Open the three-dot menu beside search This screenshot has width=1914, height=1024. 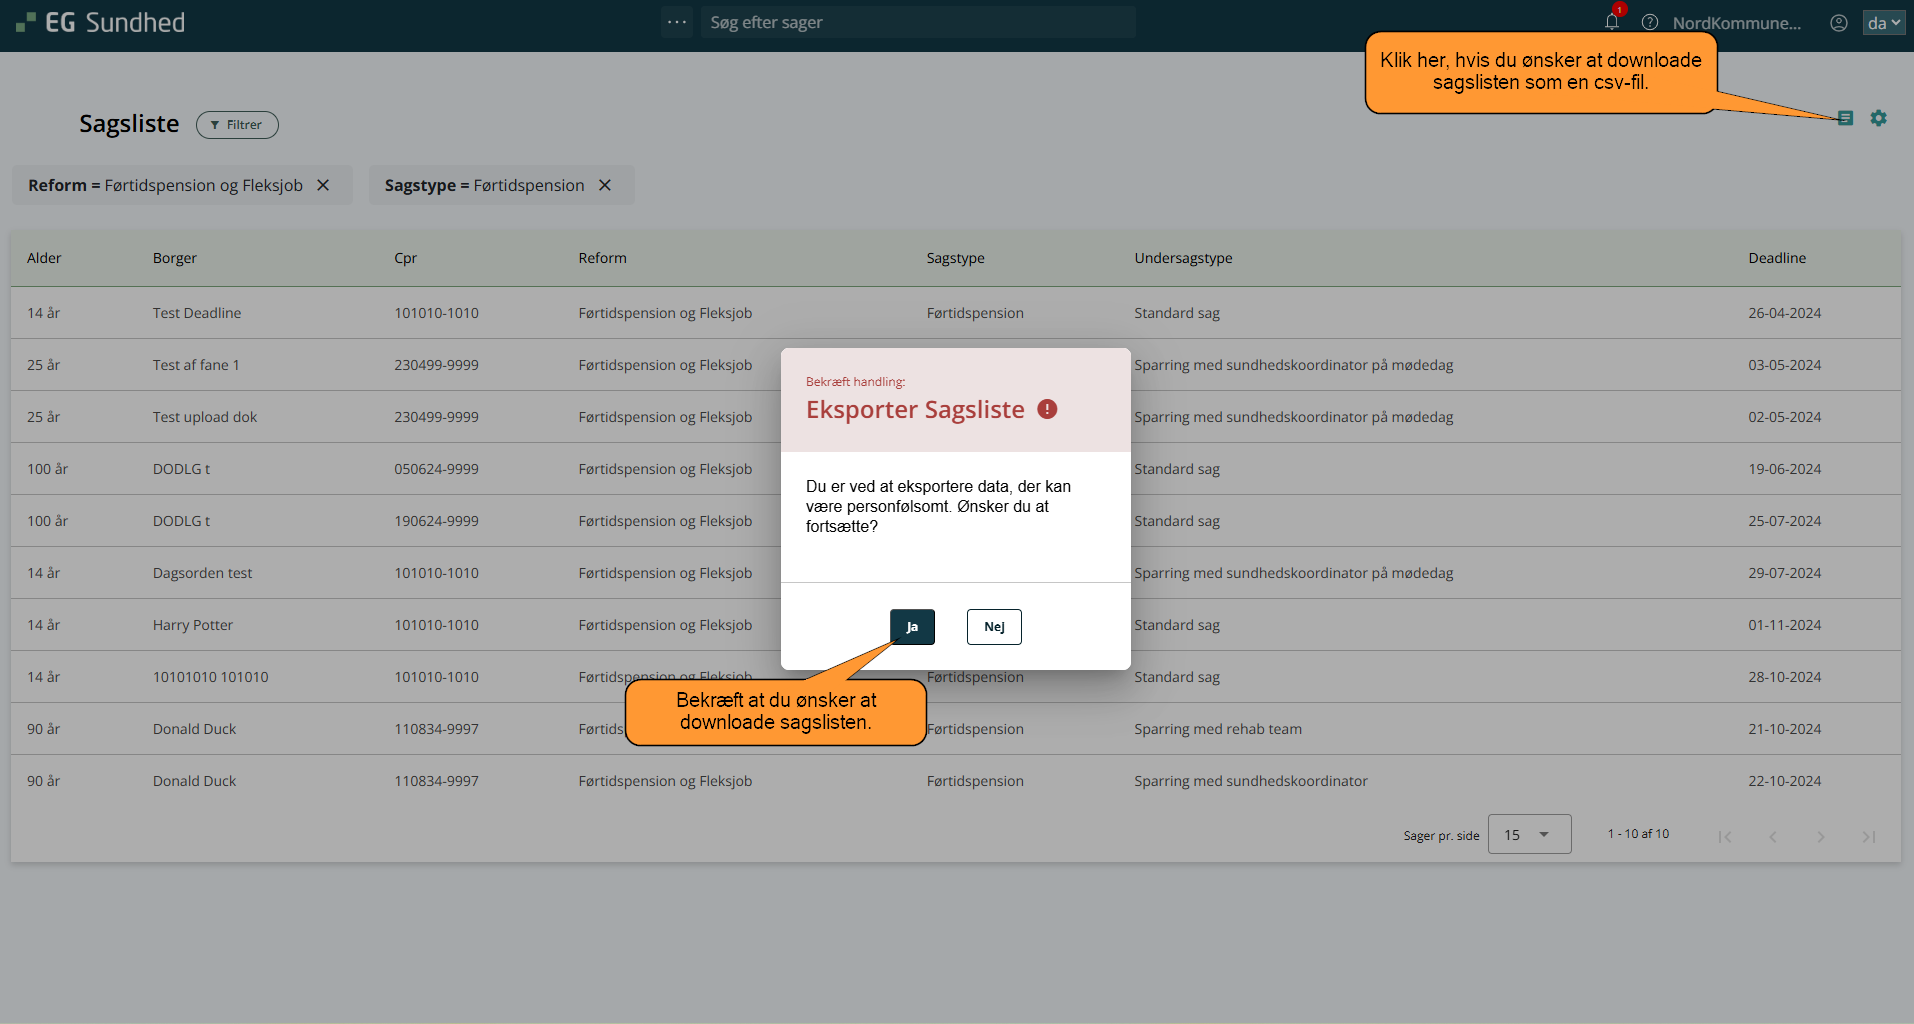click(x=677, y=22)
